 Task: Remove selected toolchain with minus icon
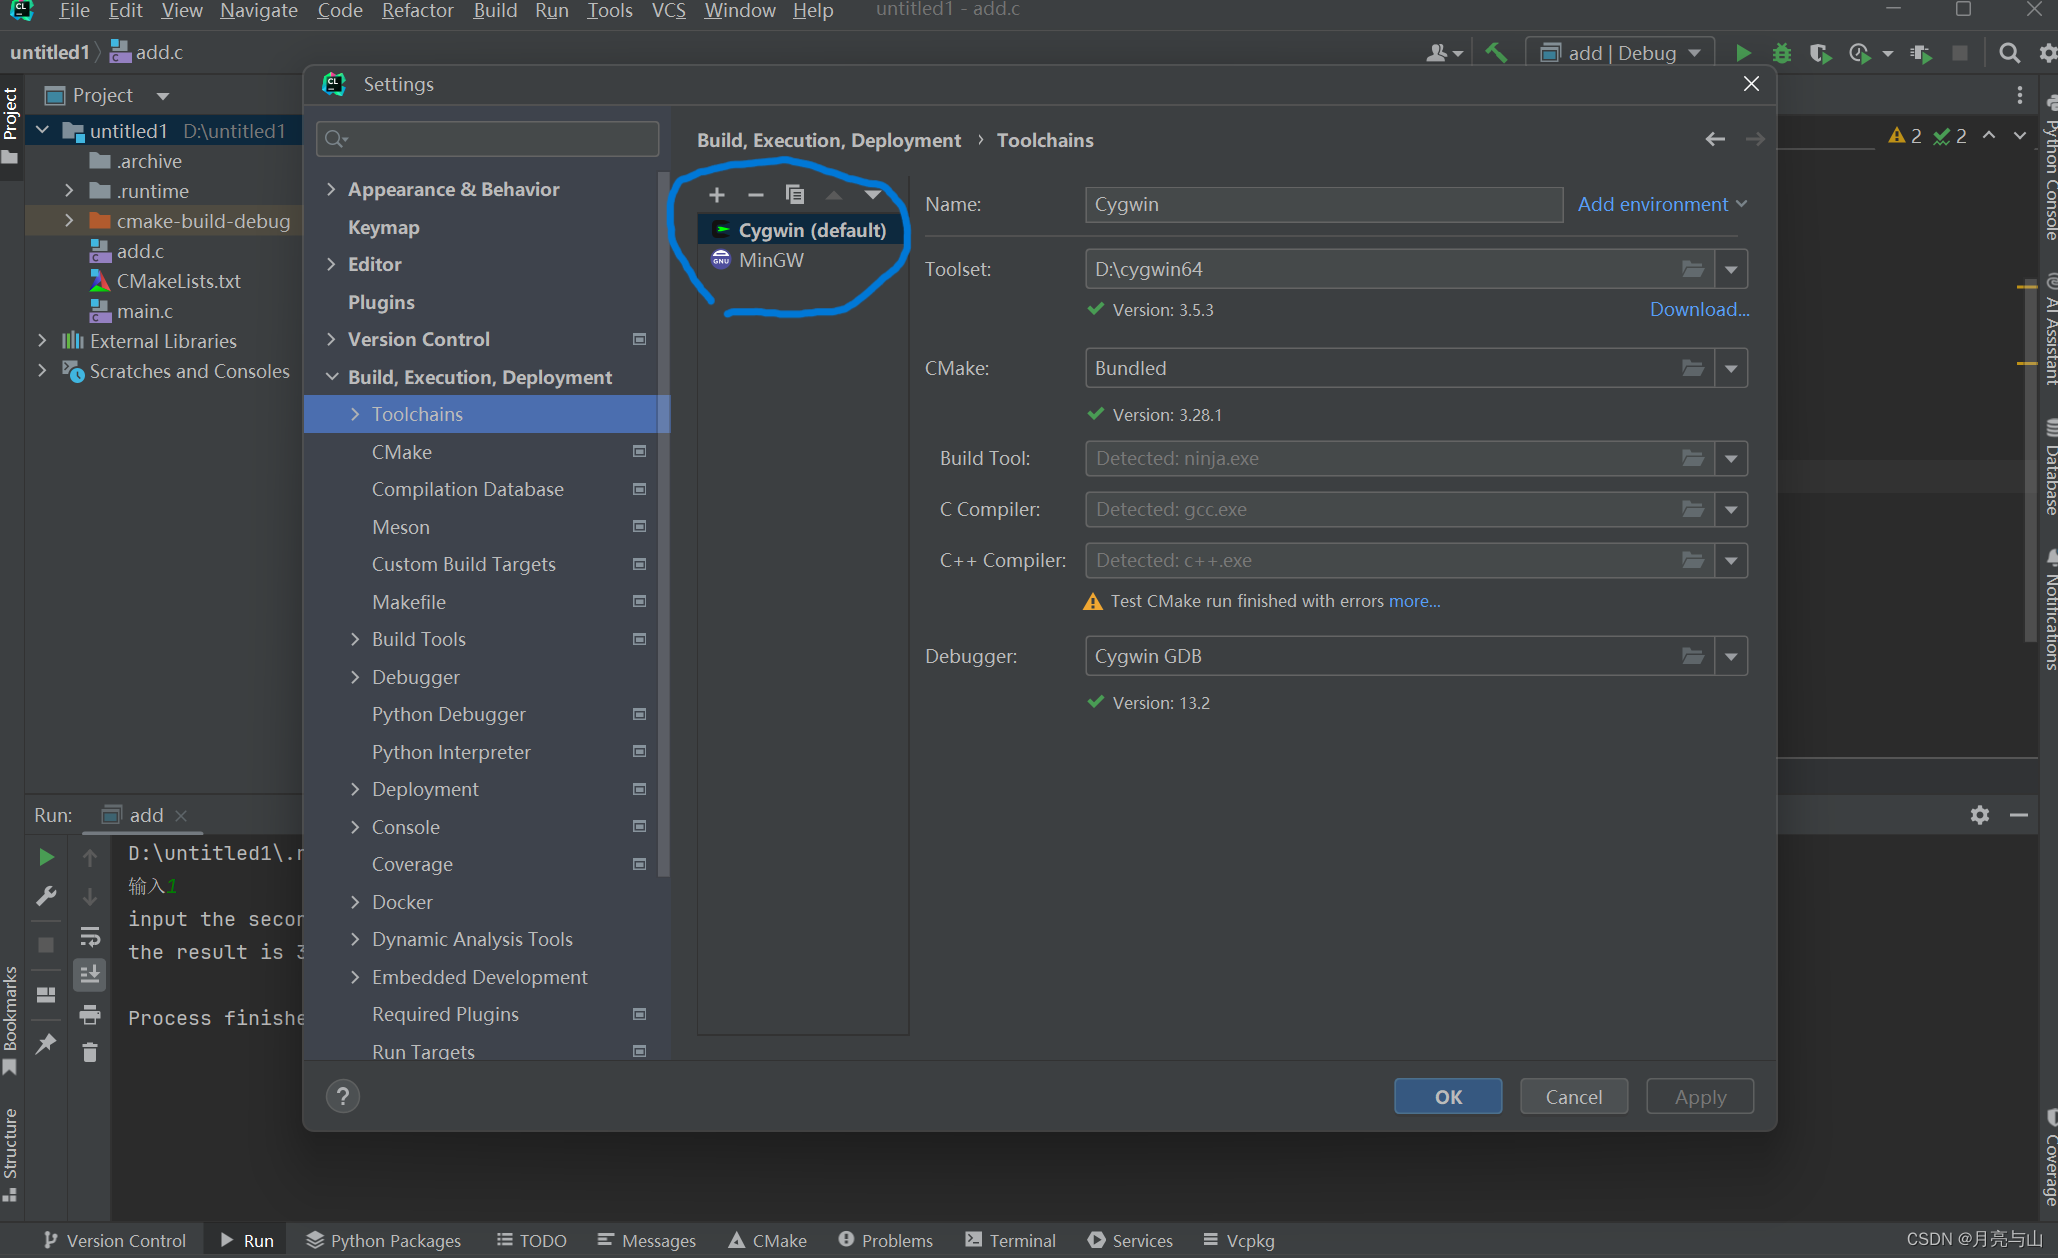[x=756, y=195]
